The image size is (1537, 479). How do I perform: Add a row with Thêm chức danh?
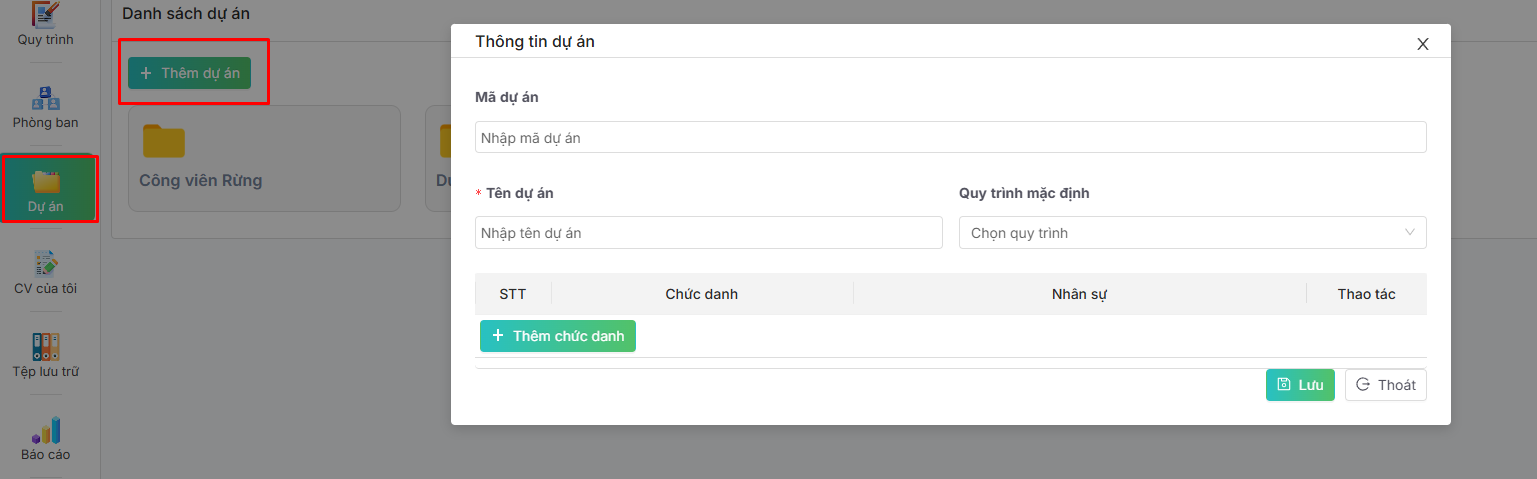pos(558,336)
